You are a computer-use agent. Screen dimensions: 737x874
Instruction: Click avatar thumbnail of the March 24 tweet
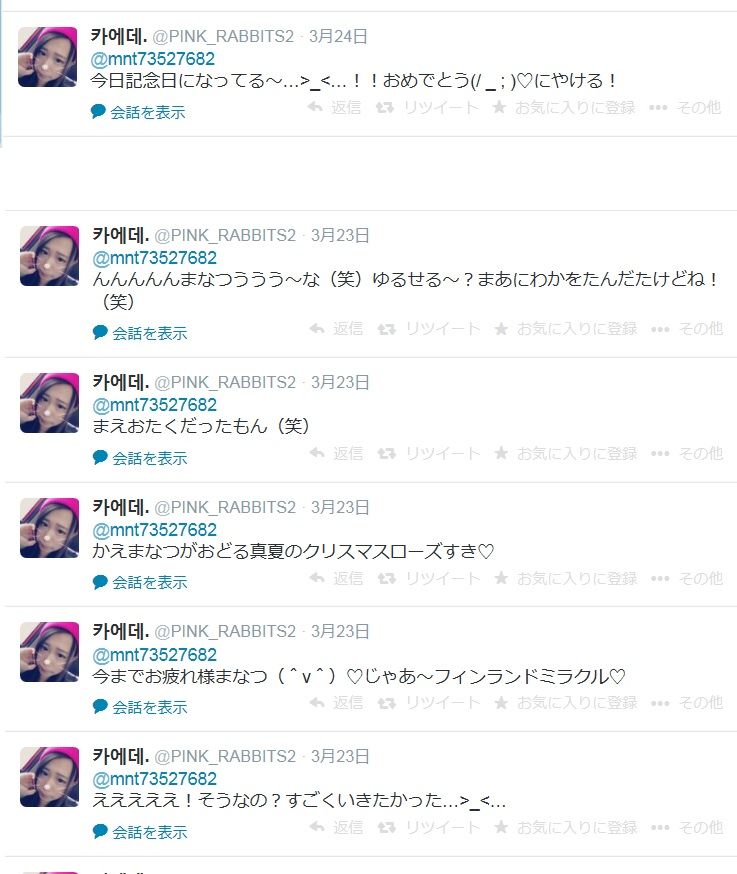coord(47,57)
